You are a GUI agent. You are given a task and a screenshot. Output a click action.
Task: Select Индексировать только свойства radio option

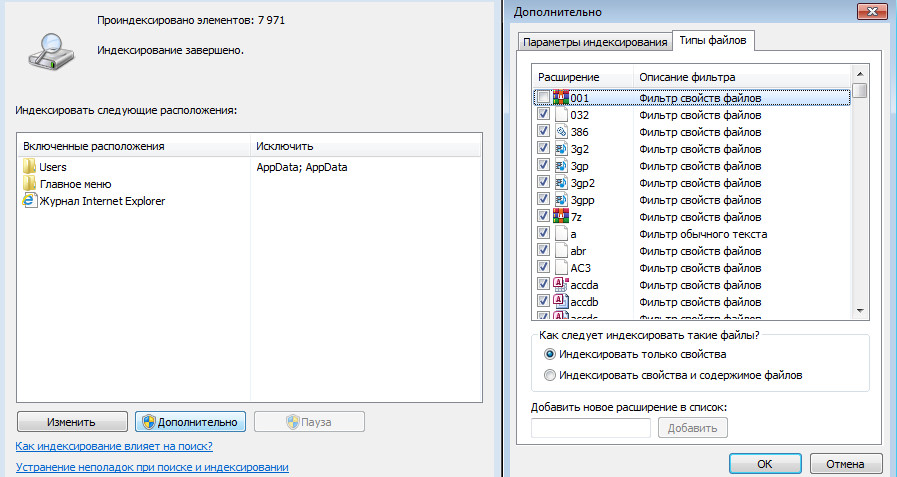click(x=549, y=354)
